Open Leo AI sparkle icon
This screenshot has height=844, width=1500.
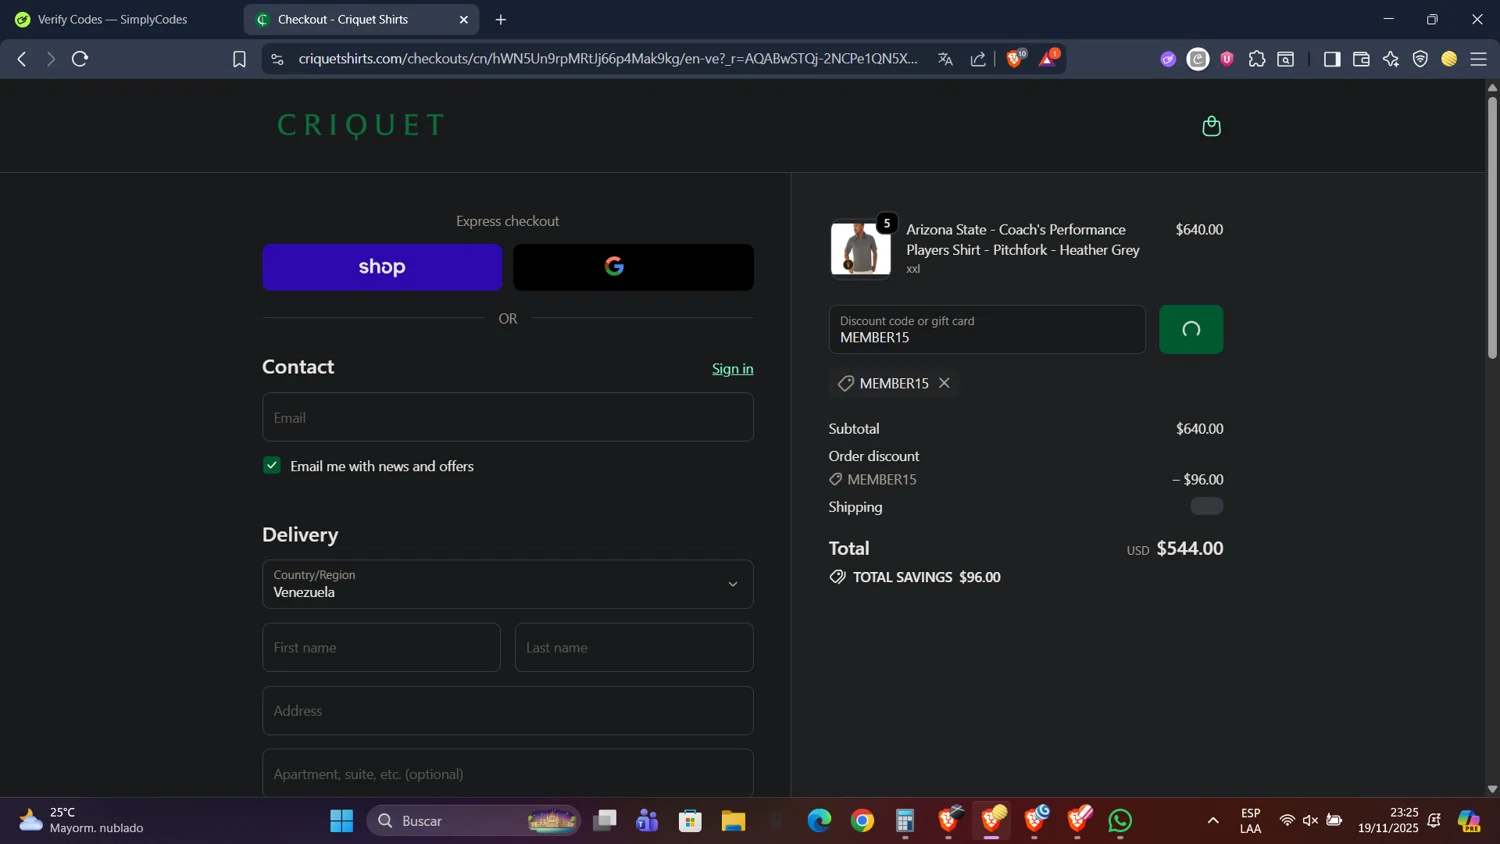(x=1391, y=59)
